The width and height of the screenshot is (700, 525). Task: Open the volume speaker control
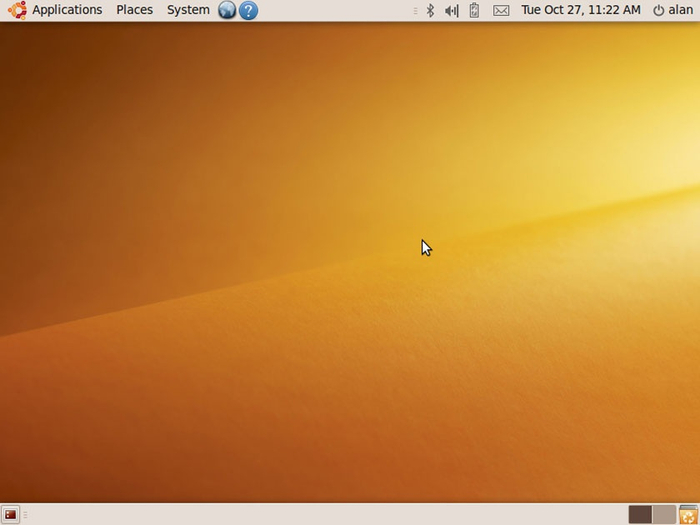[451, 10]
